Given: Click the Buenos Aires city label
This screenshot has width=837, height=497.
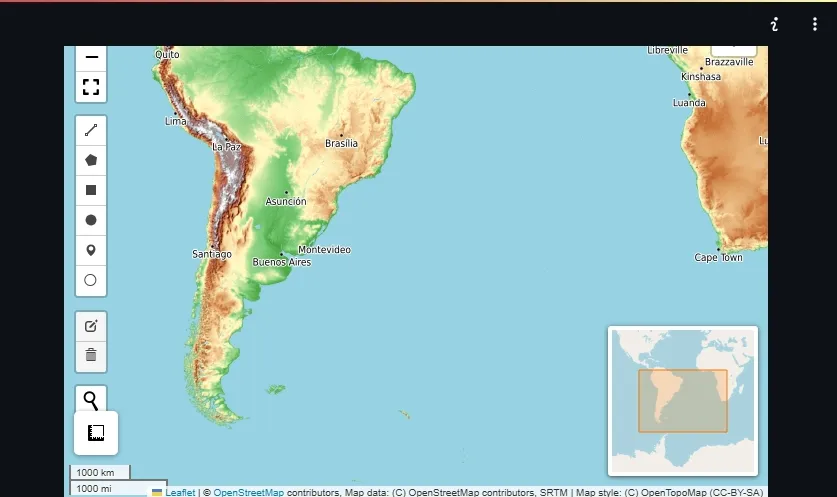Looking at the screenshot, I should [281, 262].
